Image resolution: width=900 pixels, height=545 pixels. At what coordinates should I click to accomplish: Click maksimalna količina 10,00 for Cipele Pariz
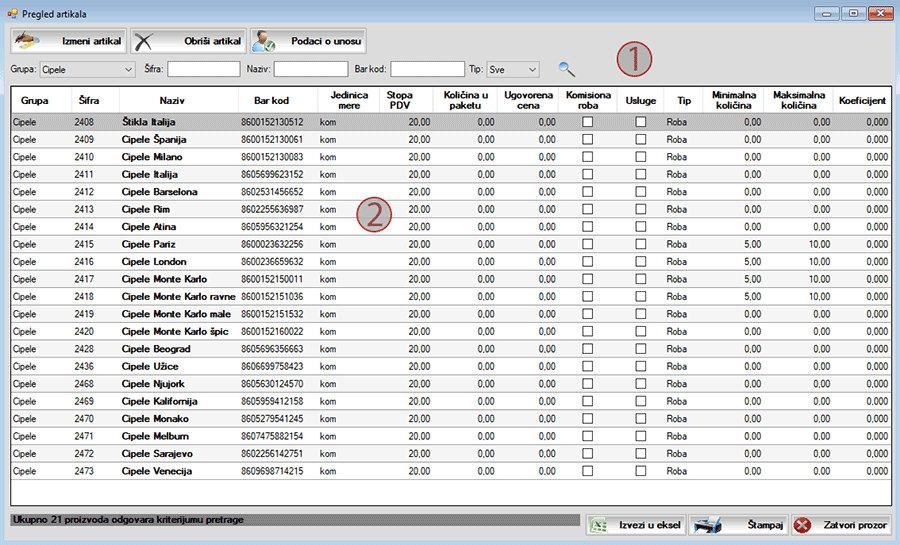click(819, 244)
